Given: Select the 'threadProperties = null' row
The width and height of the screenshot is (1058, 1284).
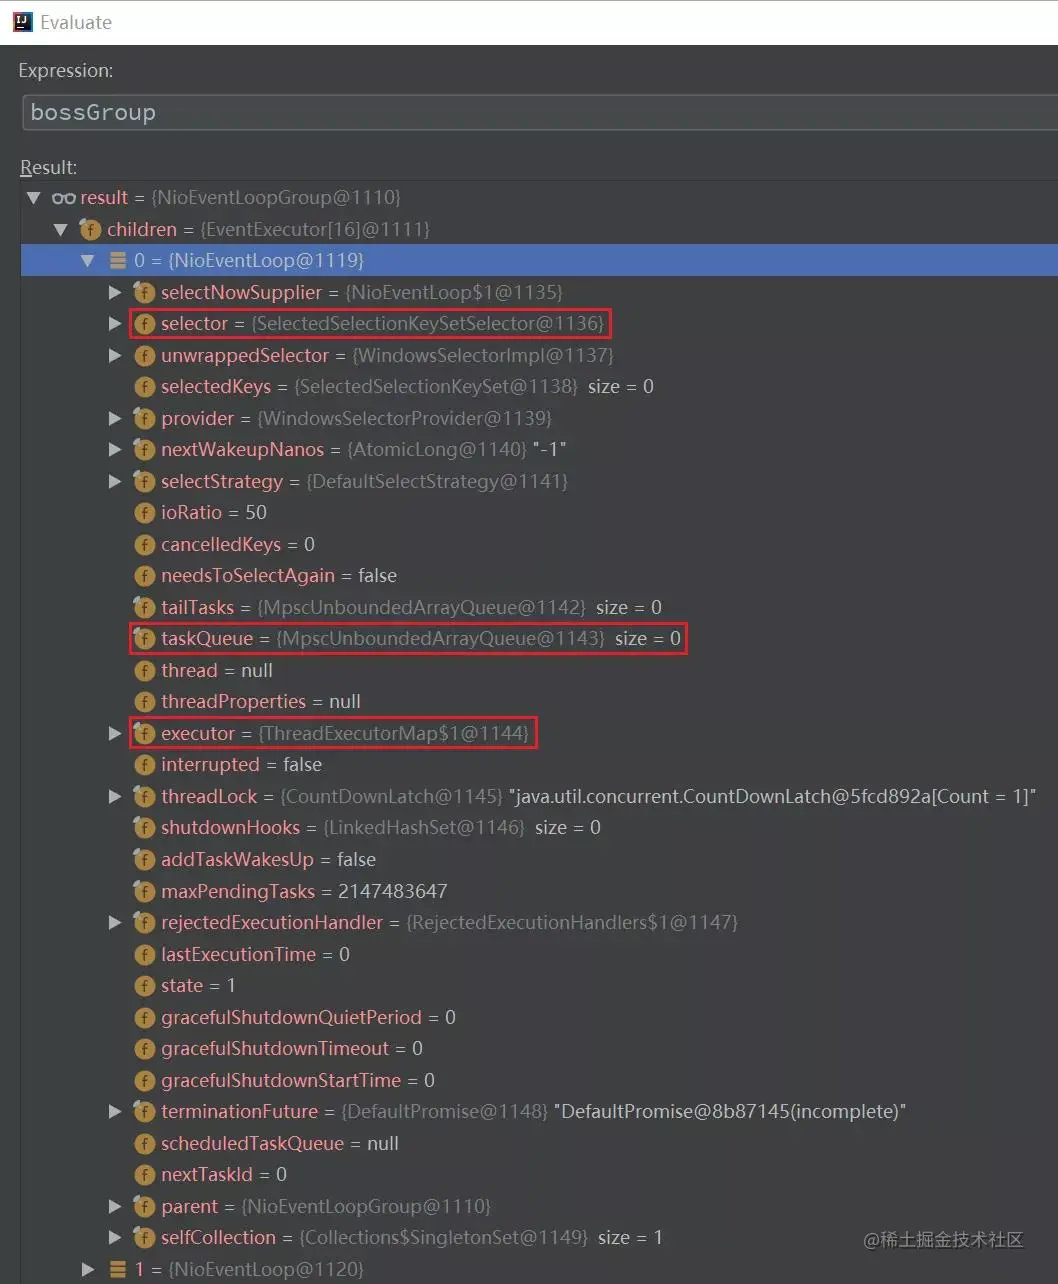Looking at the screenshot, I should (x=261, y=702).
